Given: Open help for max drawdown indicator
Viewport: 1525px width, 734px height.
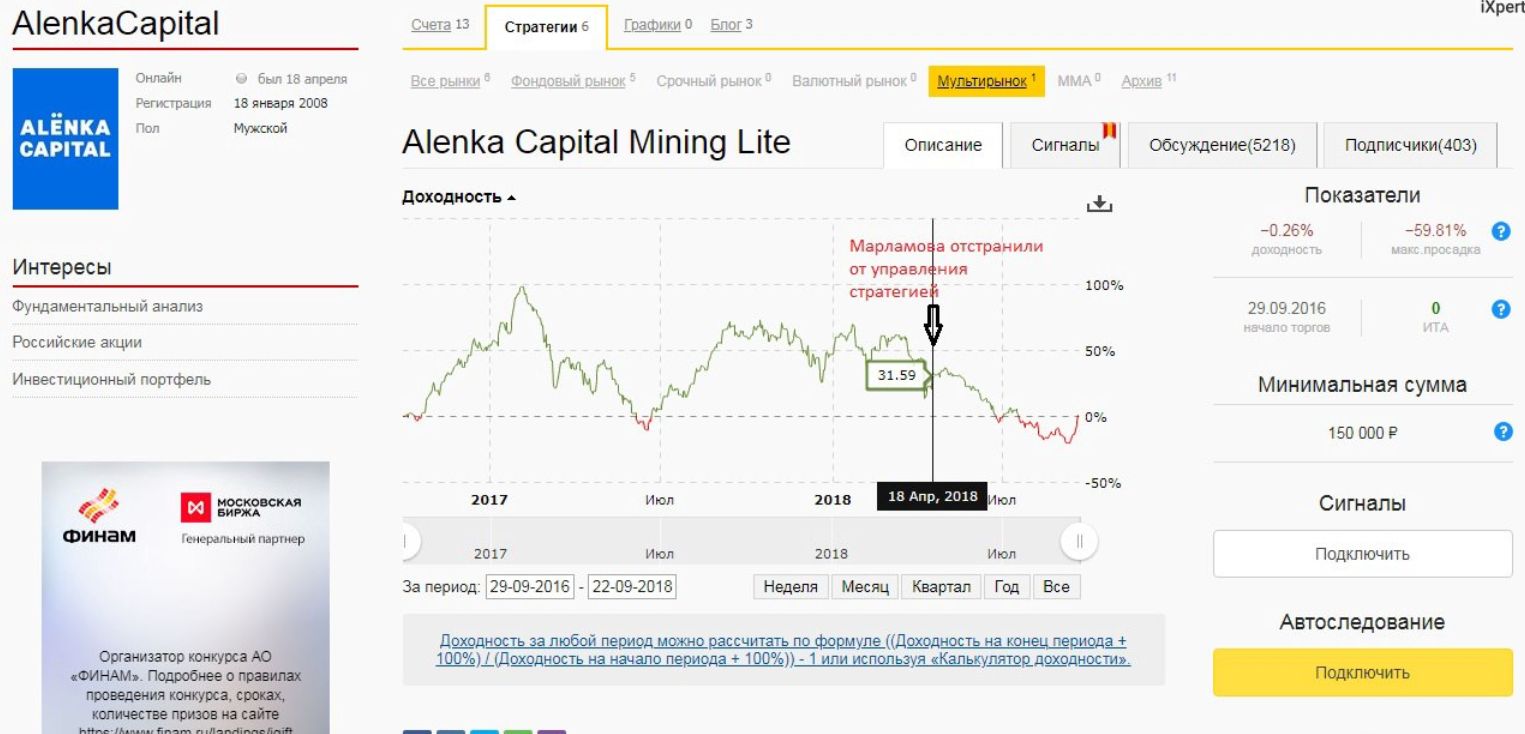Looking at the screenshot, I should (1499, 231).
